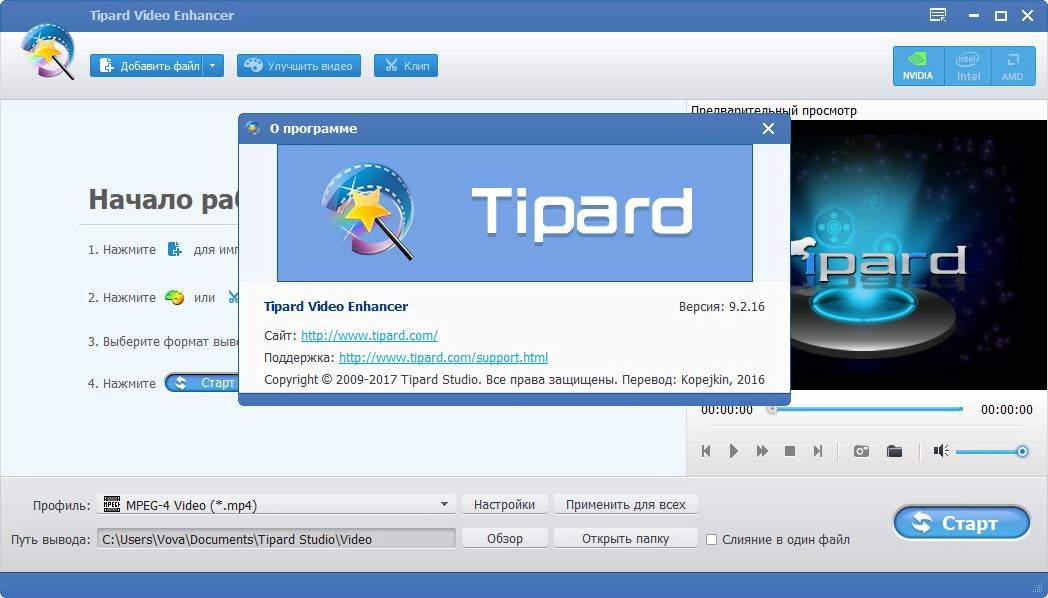This screenshot has width=1048, height=598.
Task: Adjust the volume slider
Action: 992,452
